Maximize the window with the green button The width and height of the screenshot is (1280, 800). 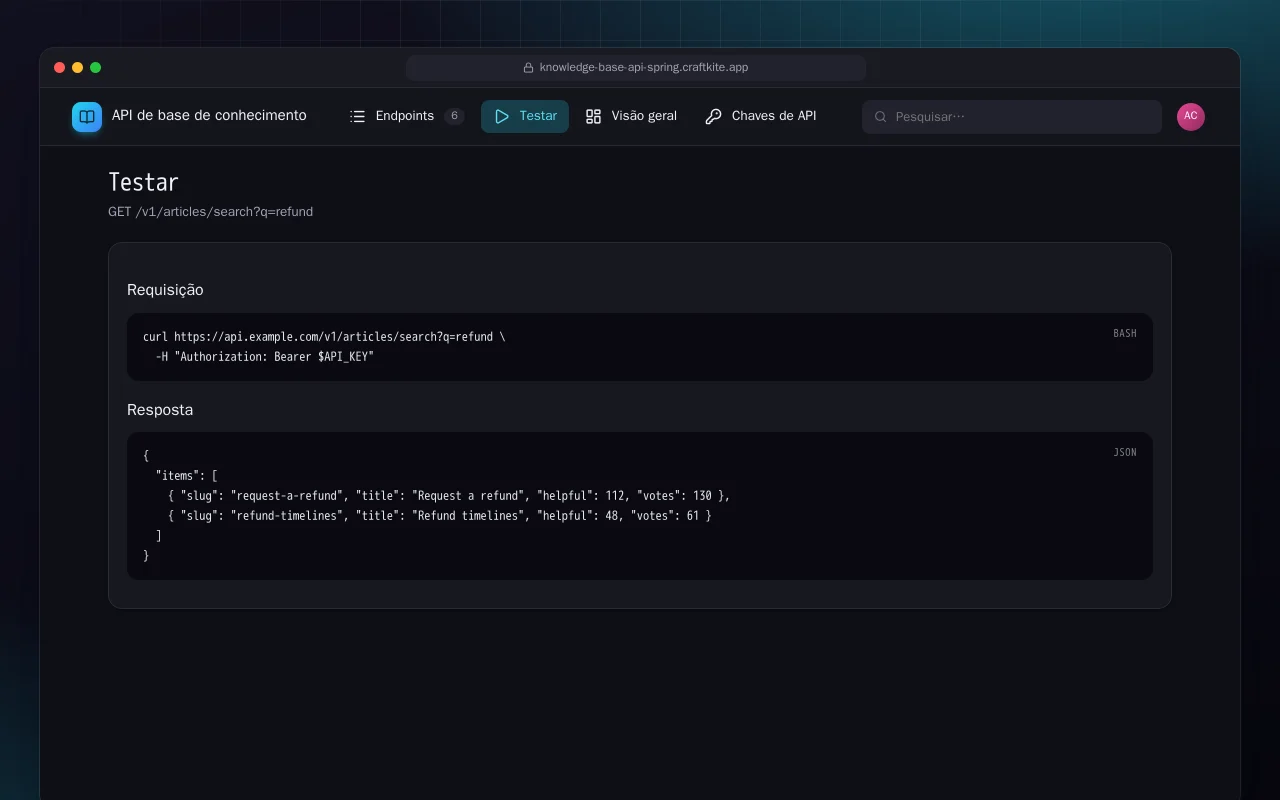tap(96, 68)
